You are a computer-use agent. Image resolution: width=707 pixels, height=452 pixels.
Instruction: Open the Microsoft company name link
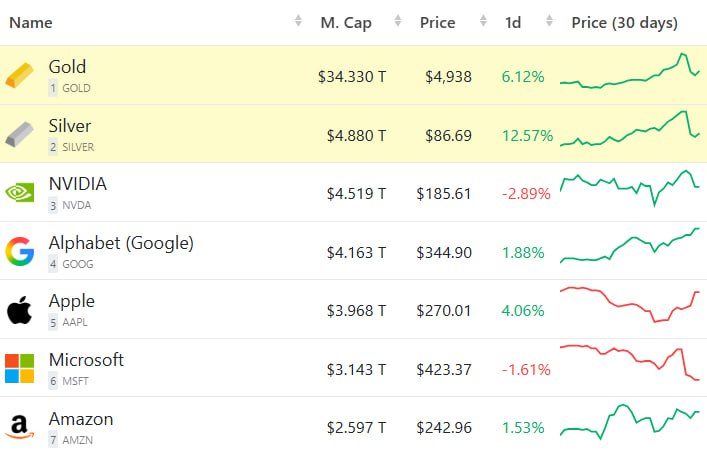86,360
